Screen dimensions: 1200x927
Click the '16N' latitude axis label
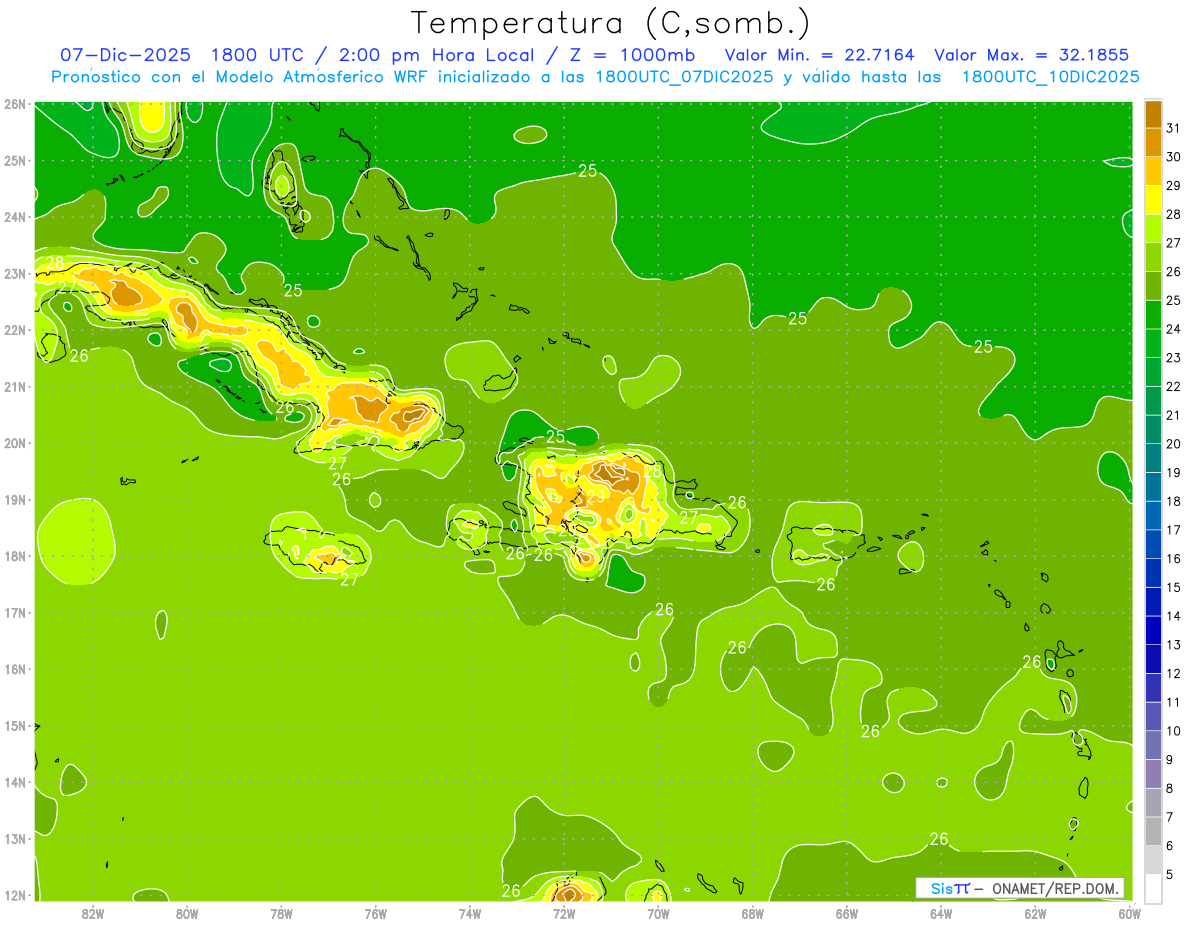[15, 669]
